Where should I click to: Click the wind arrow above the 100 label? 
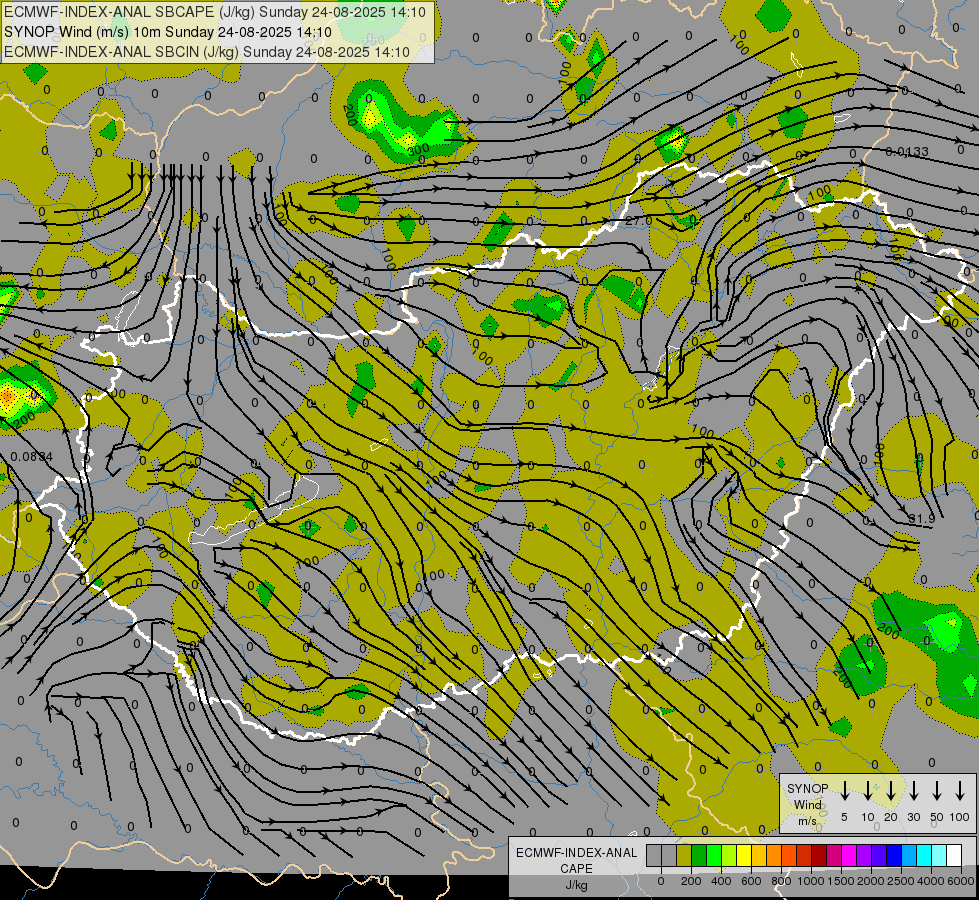coord(960,791)
